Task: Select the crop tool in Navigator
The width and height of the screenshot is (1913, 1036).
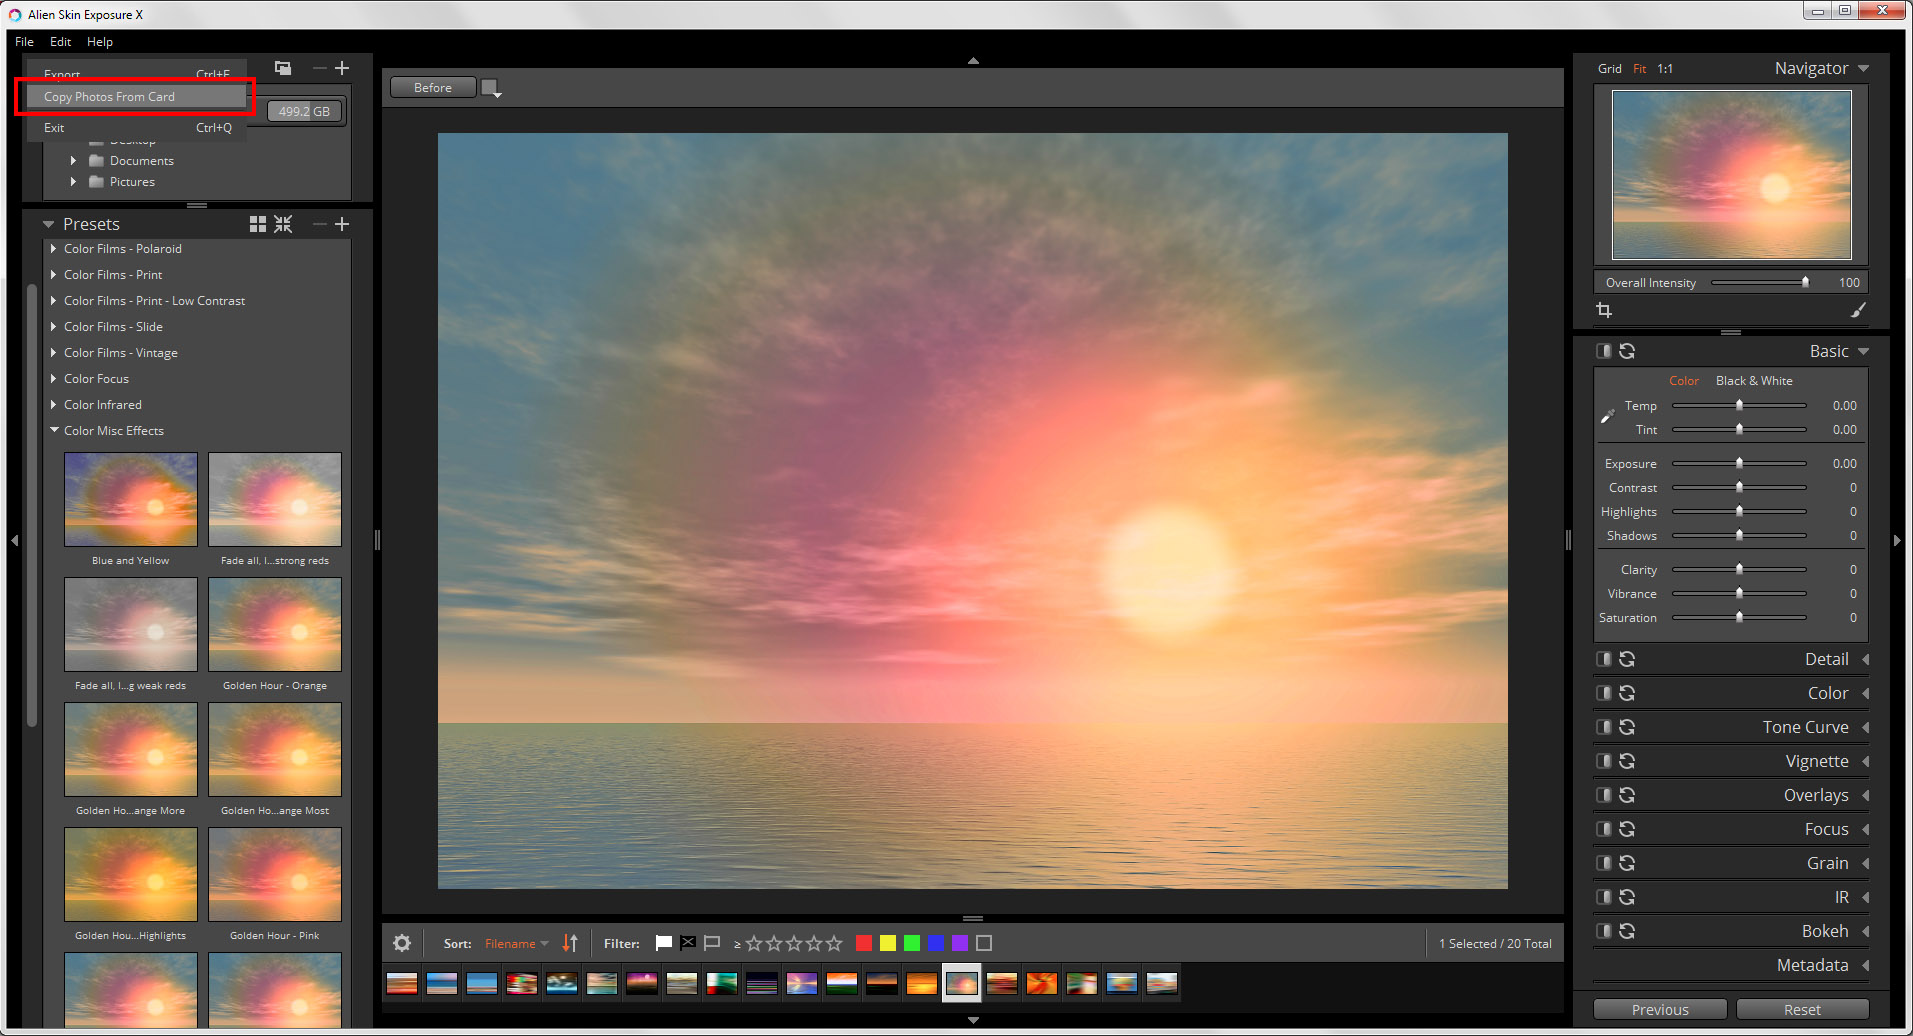Action: click(x=1604, y=310)
